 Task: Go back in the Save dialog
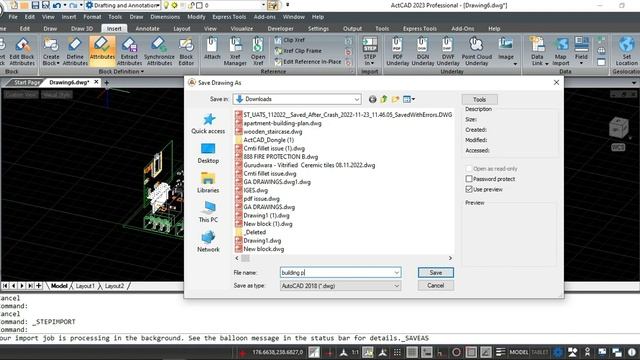(372, 99)
